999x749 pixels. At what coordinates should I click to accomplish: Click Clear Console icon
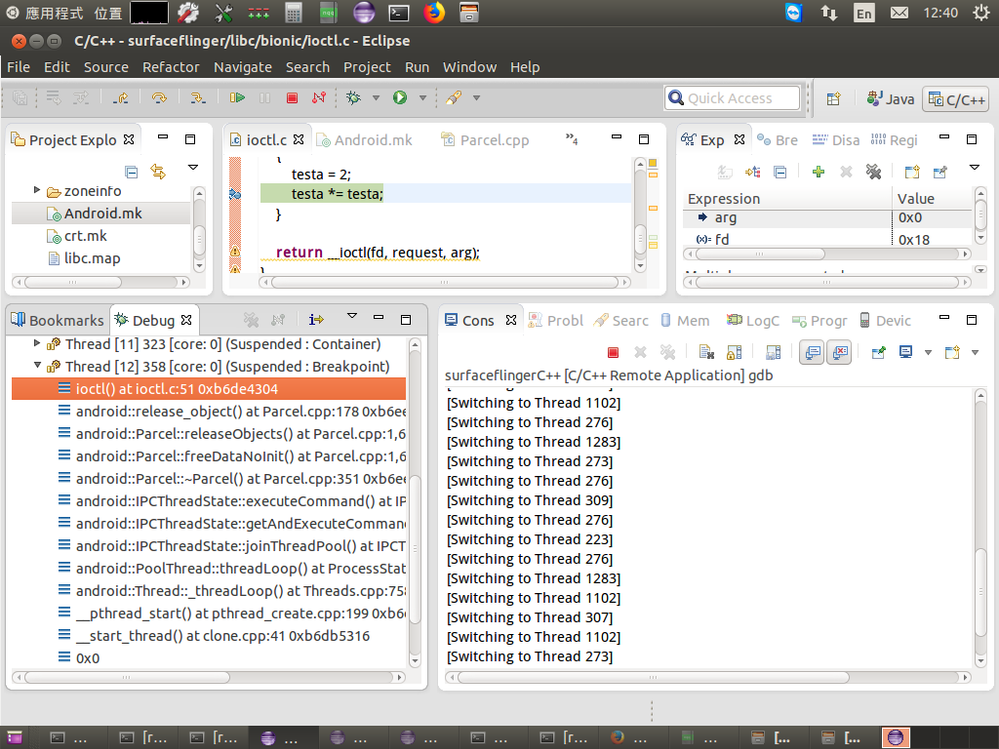click(706, 352)
